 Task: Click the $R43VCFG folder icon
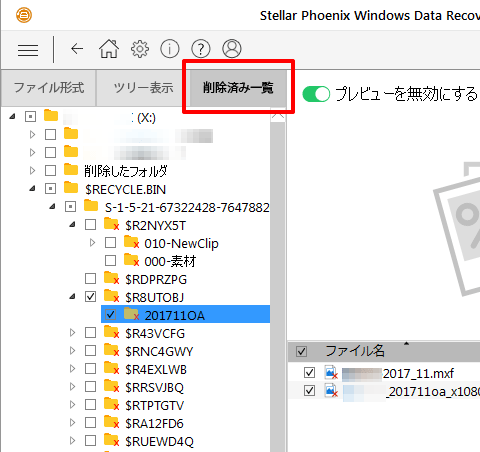[x=111, y=332]
